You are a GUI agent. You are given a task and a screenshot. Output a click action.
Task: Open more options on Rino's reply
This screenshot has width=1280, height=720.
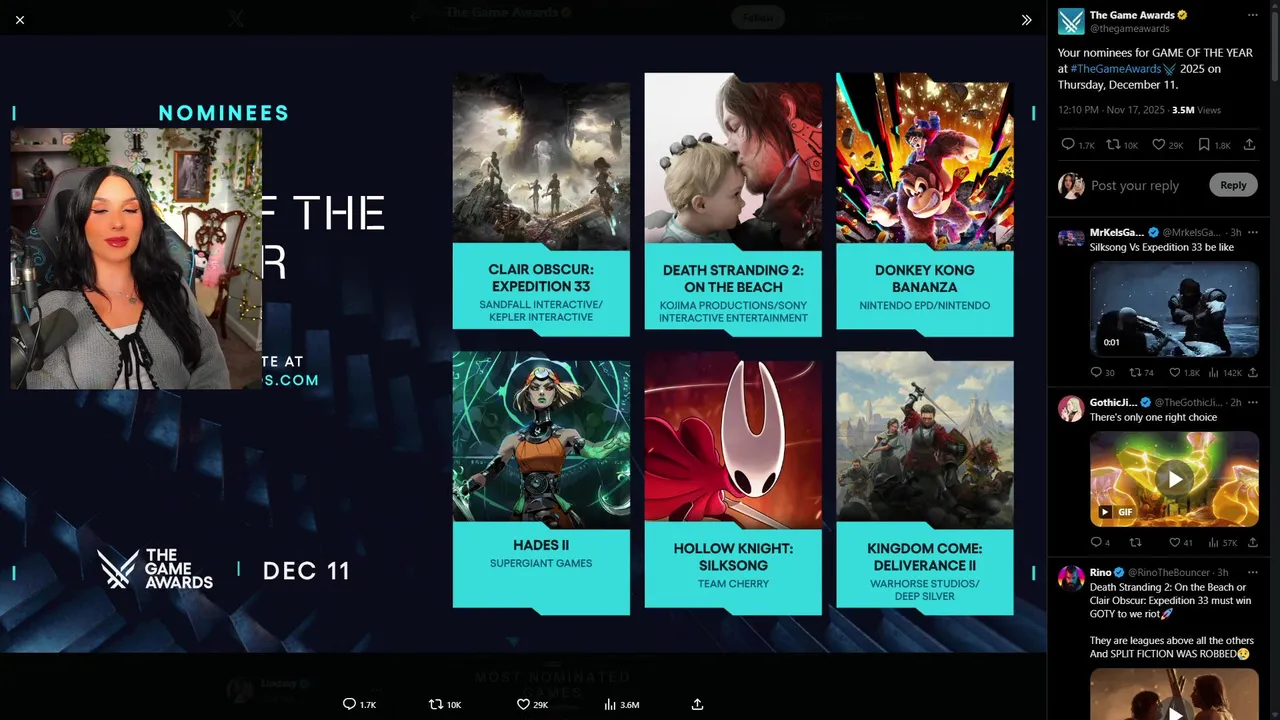1252,573
